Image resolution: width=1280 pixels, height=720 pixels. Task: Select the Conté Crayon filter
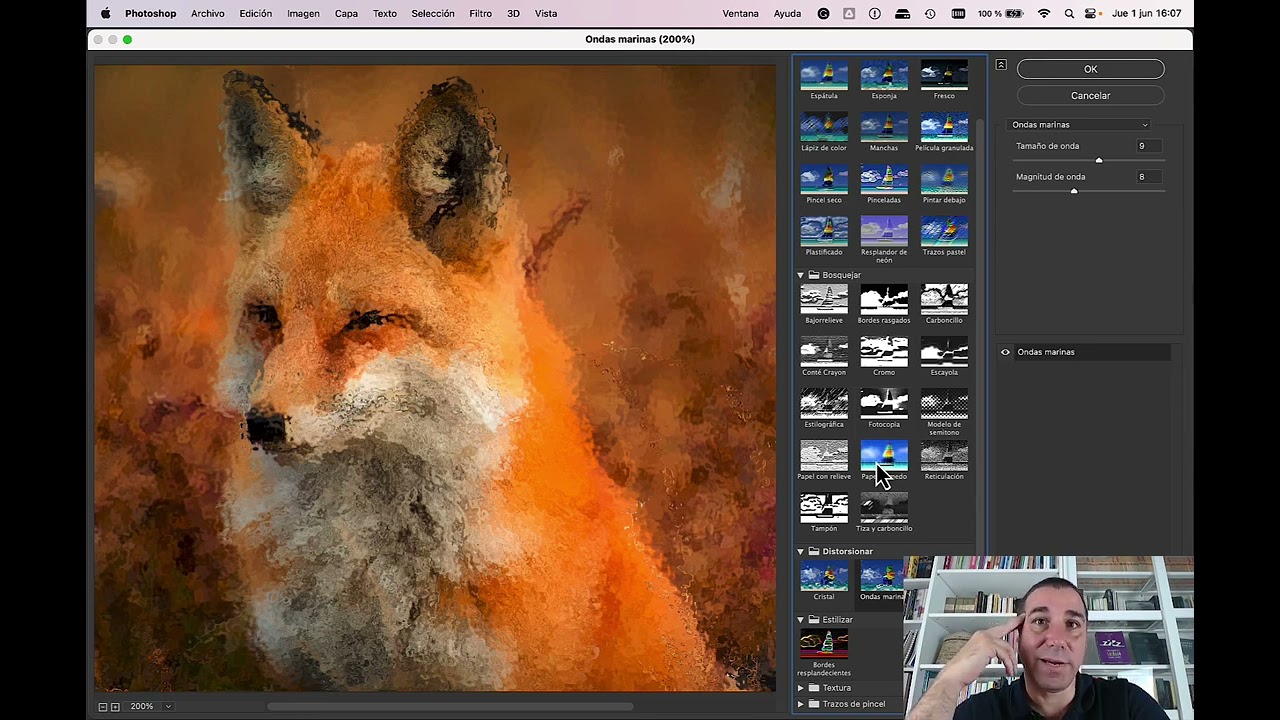[x=824, y=352]
